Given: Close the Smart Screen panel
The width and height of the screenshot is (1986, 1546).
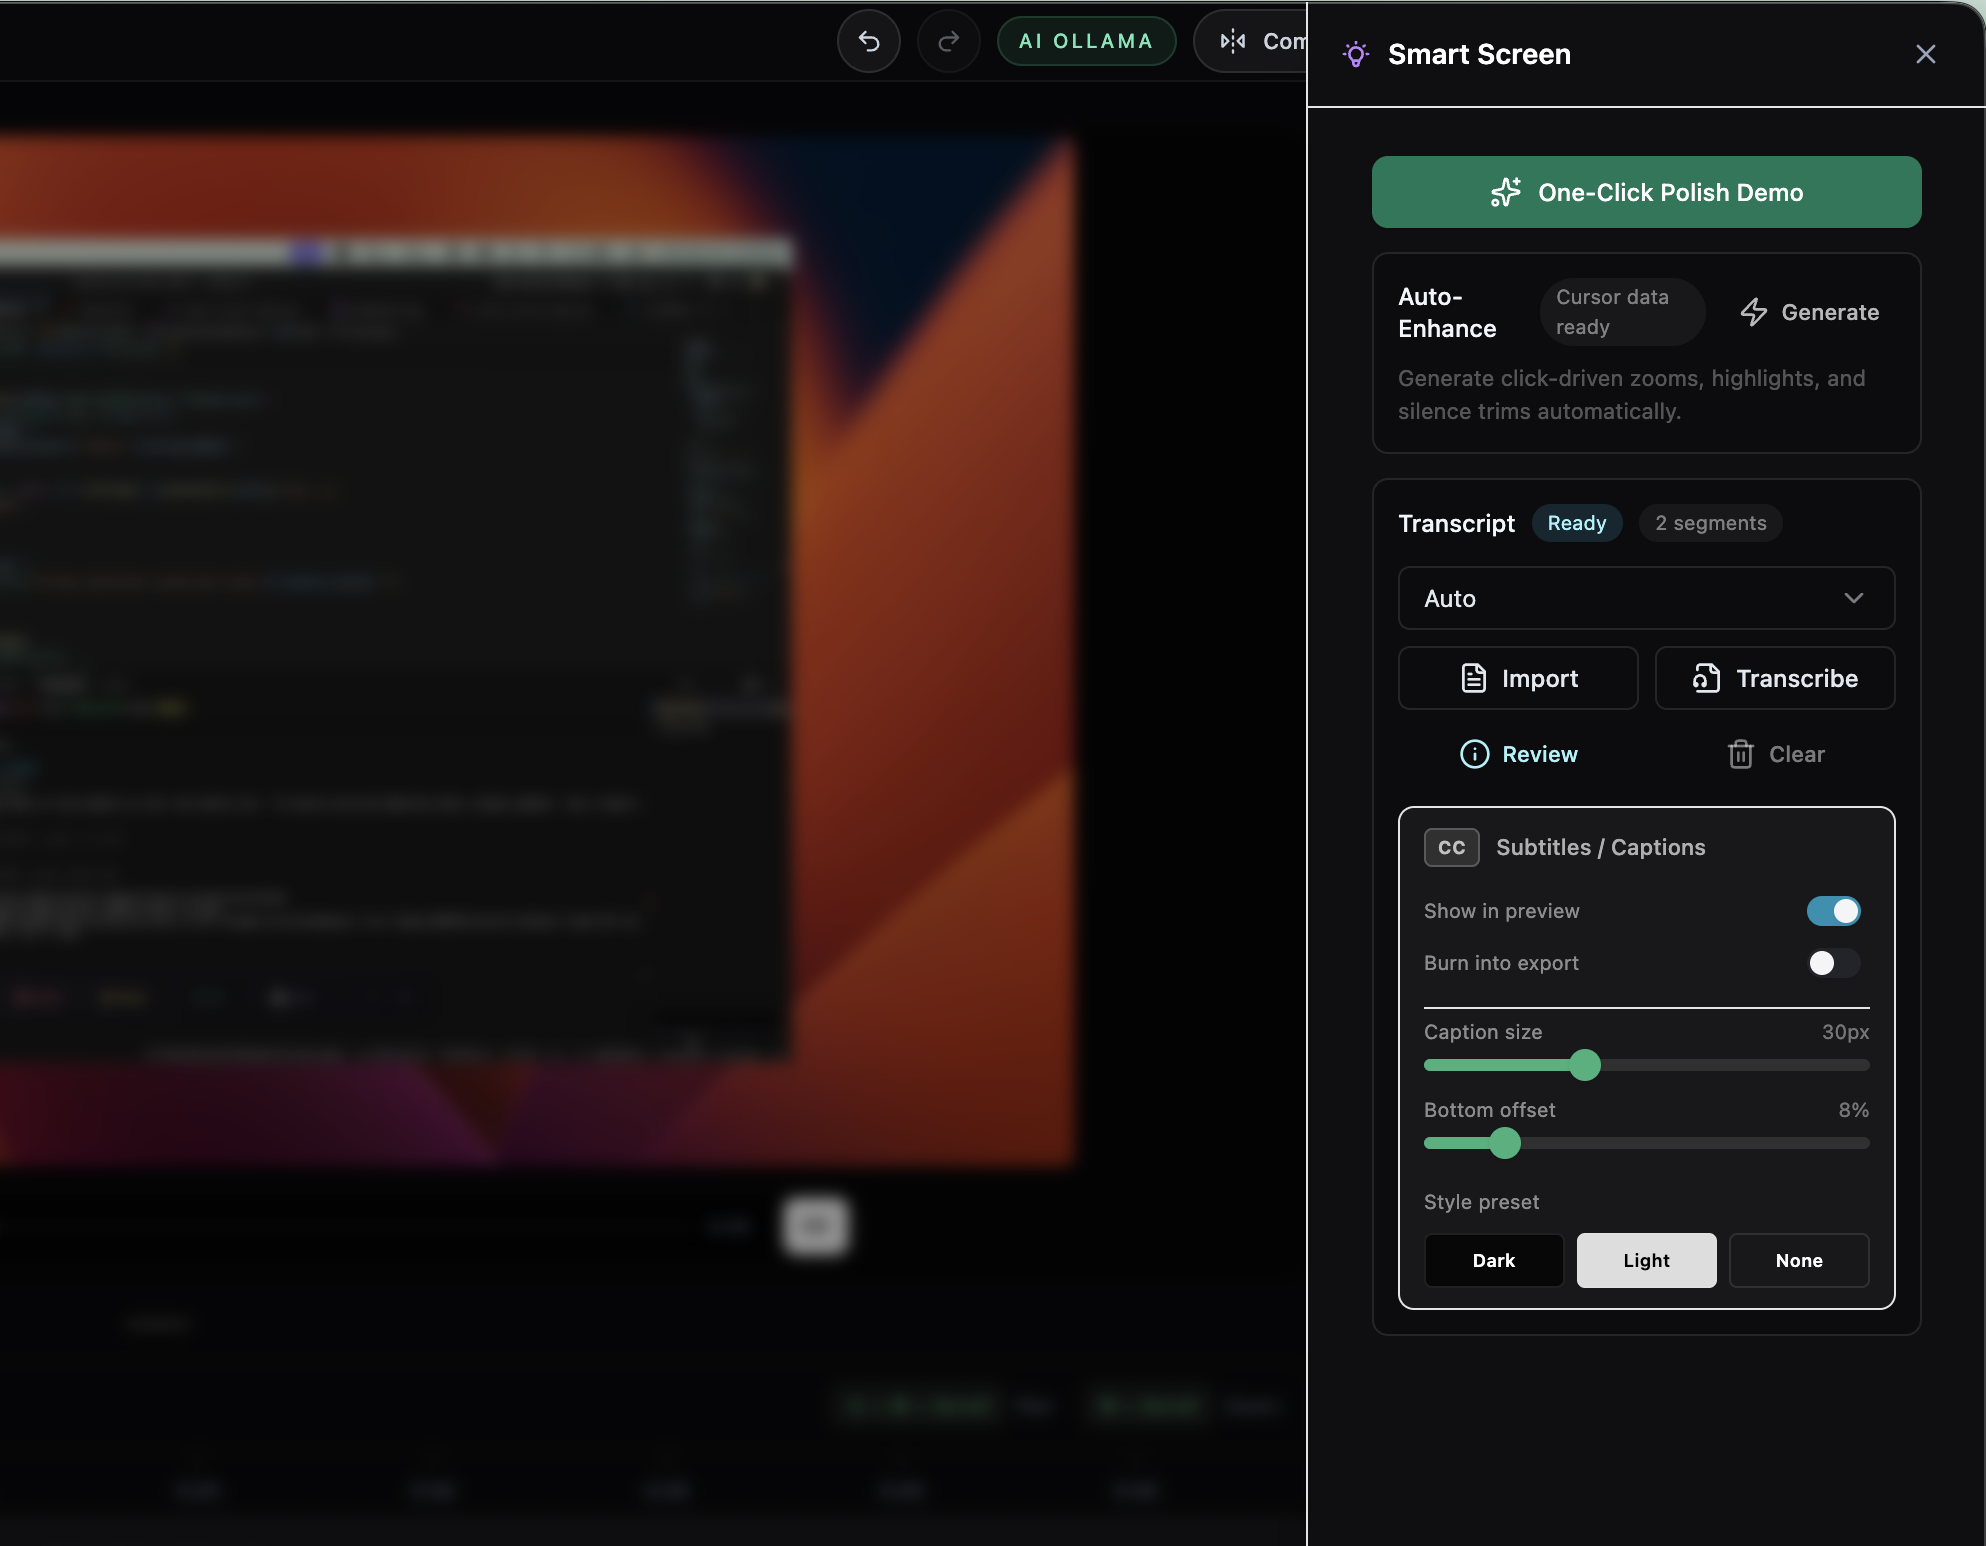Looking at the screenshot, I should point(1925,54).
